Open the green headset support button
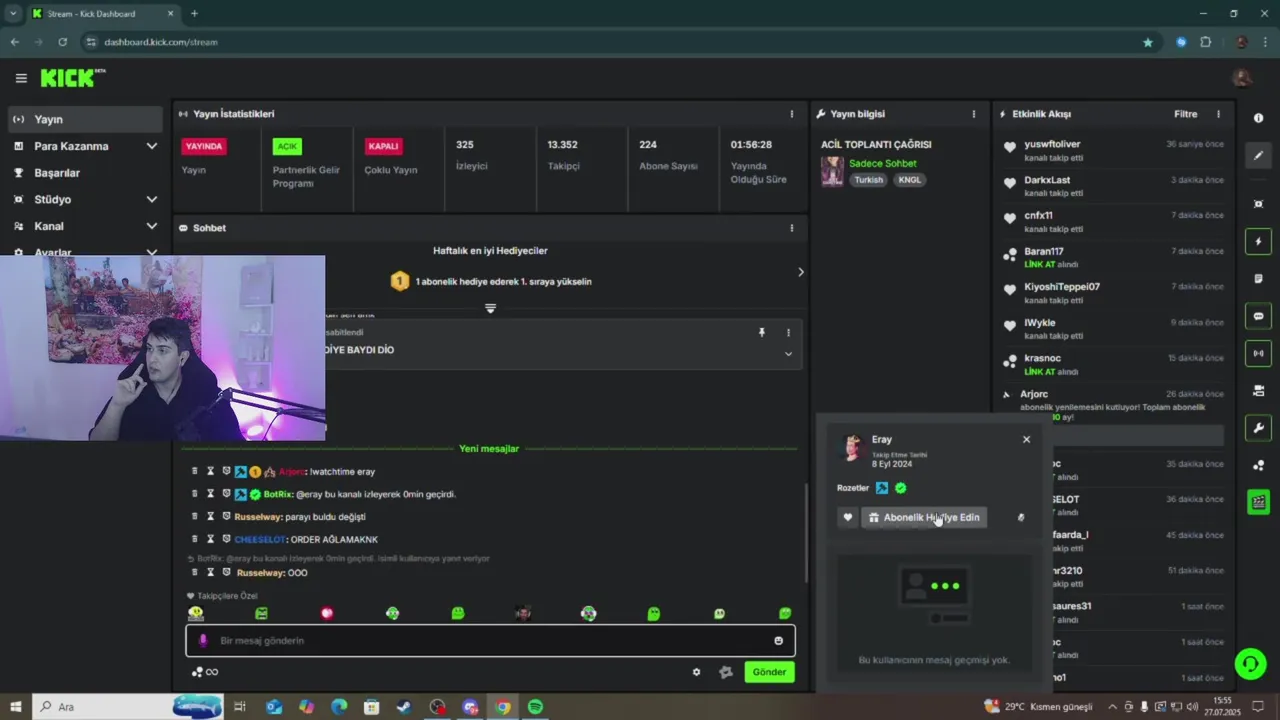This screenshot has height=720, width=1280. [1249, 663]
